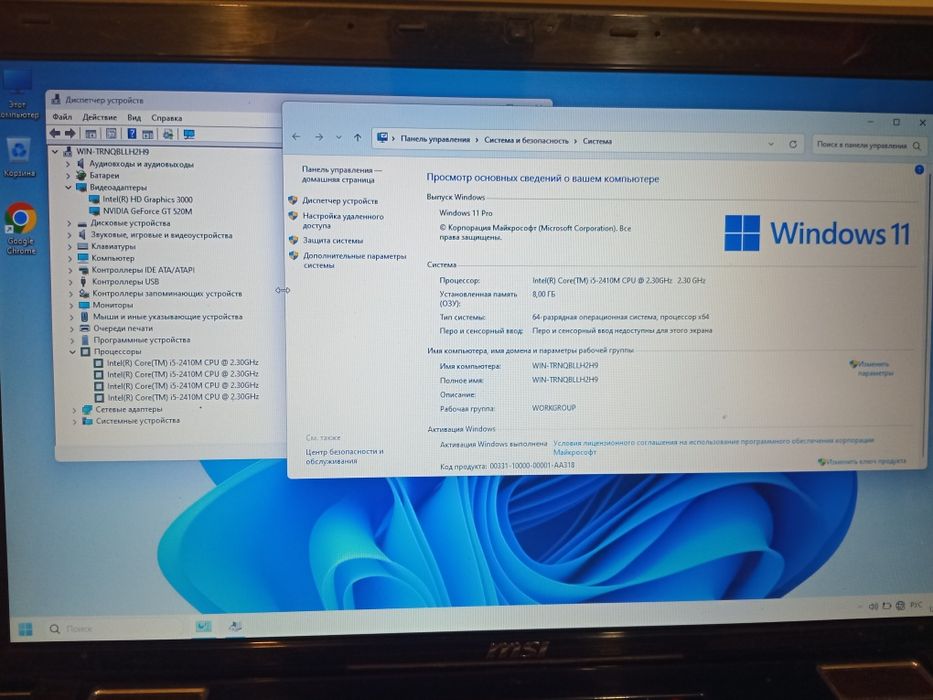Select the Системные устройства category
Viewport: 933px width, 700px height.
click(137, 421)
